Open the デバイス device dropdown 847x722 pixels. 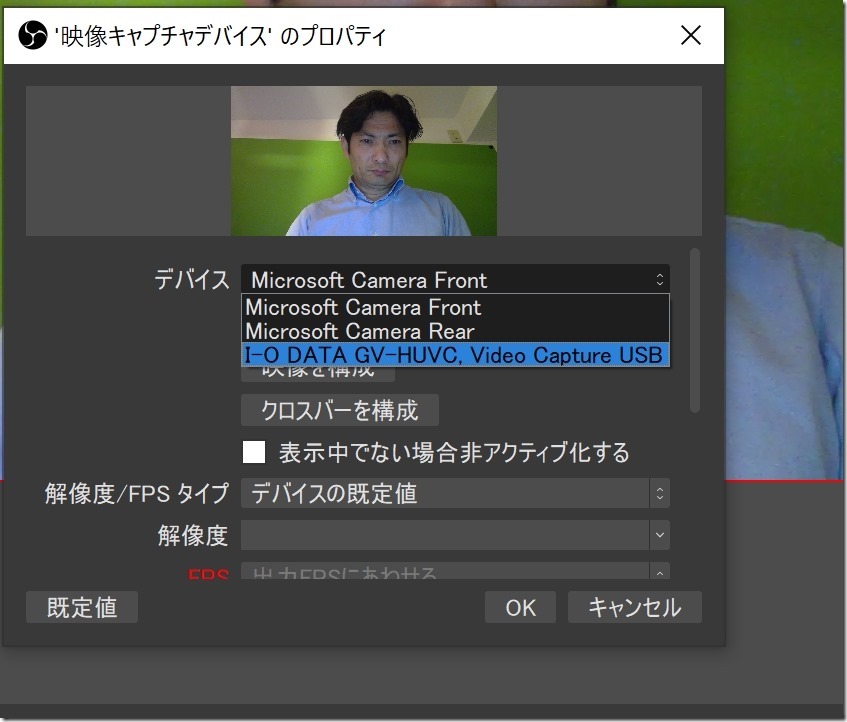[455, 279]
